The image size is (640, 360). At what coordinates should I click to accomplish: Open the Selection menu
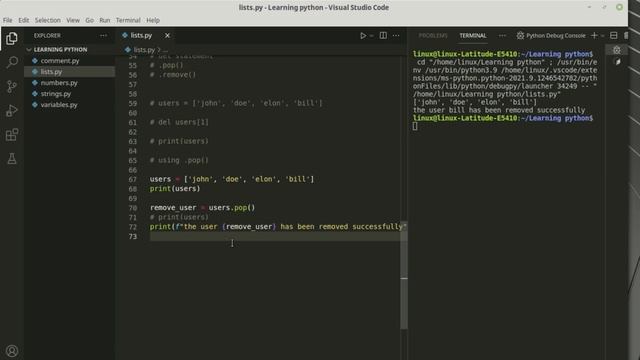pyautogui.click(x=47, y=20)
